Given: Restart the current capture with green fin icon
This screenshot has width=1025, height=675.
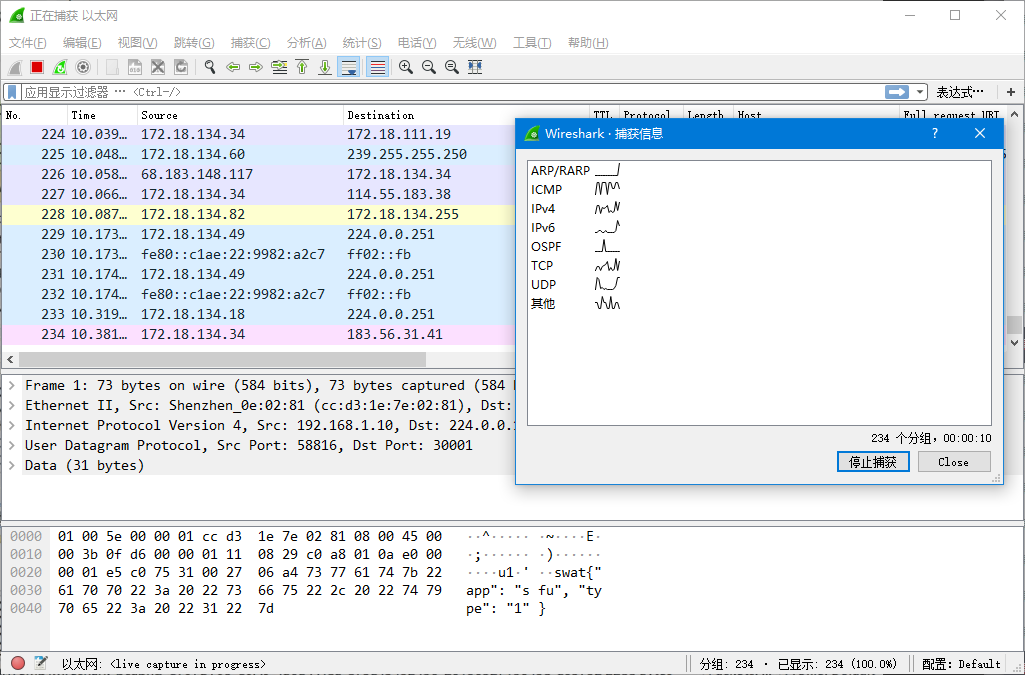Looking at the screenshot, I should tap(60, 67).
